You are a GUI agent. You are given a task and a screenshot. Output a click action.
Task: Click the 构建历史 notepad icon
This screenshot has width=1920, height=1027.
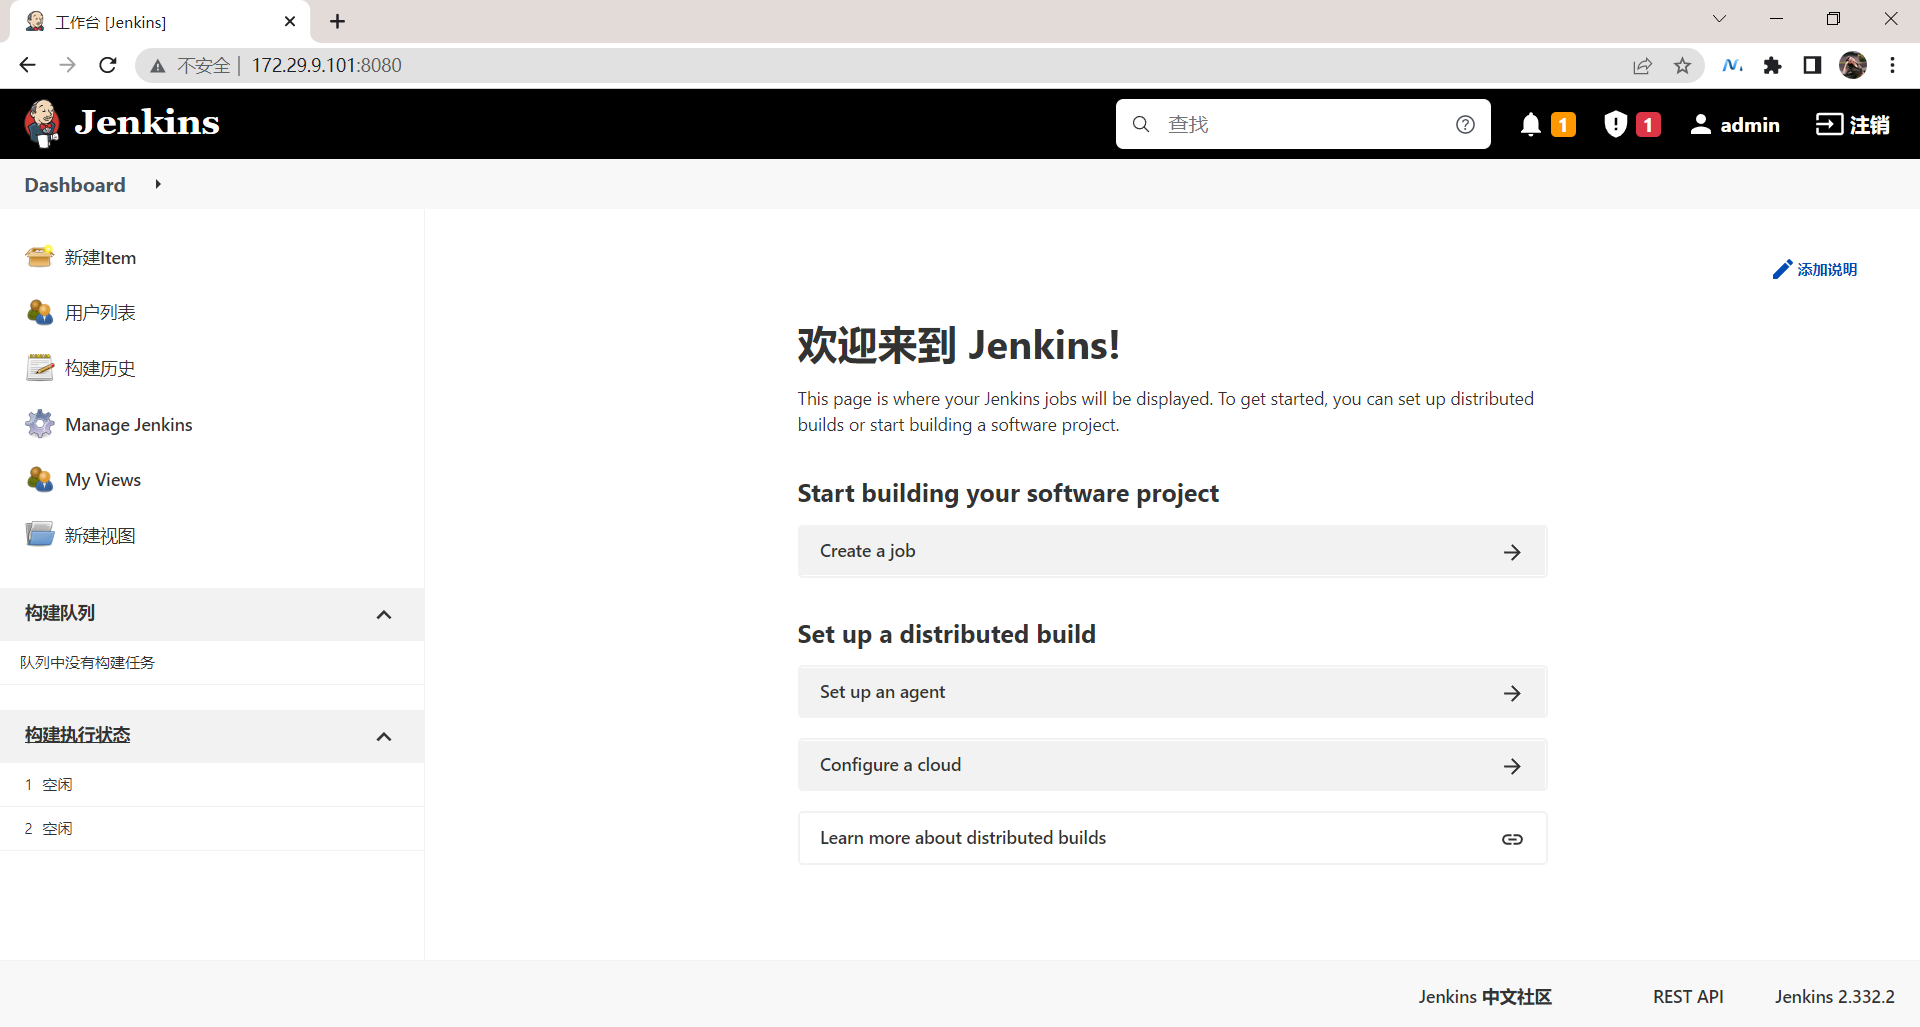coord(39,368)
